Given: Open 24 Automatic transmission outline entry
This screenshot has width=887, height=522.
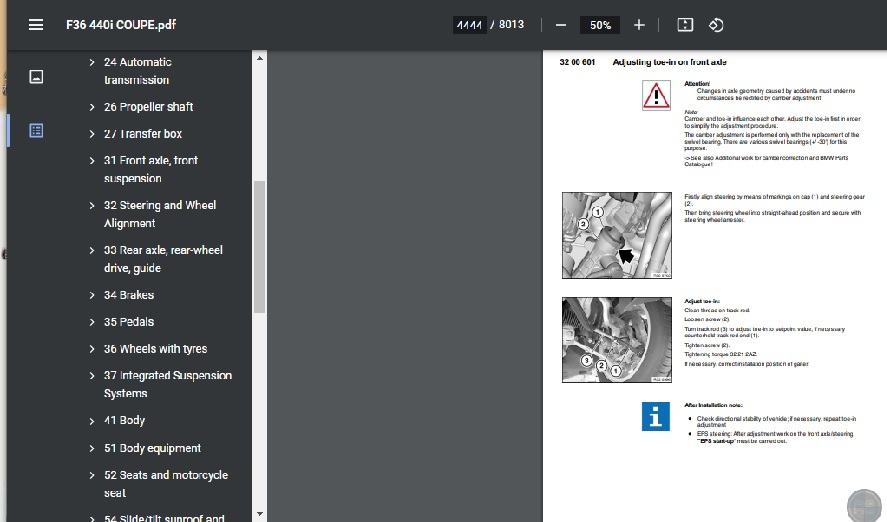Looking at the screenshot, I should tap(137, 71).
